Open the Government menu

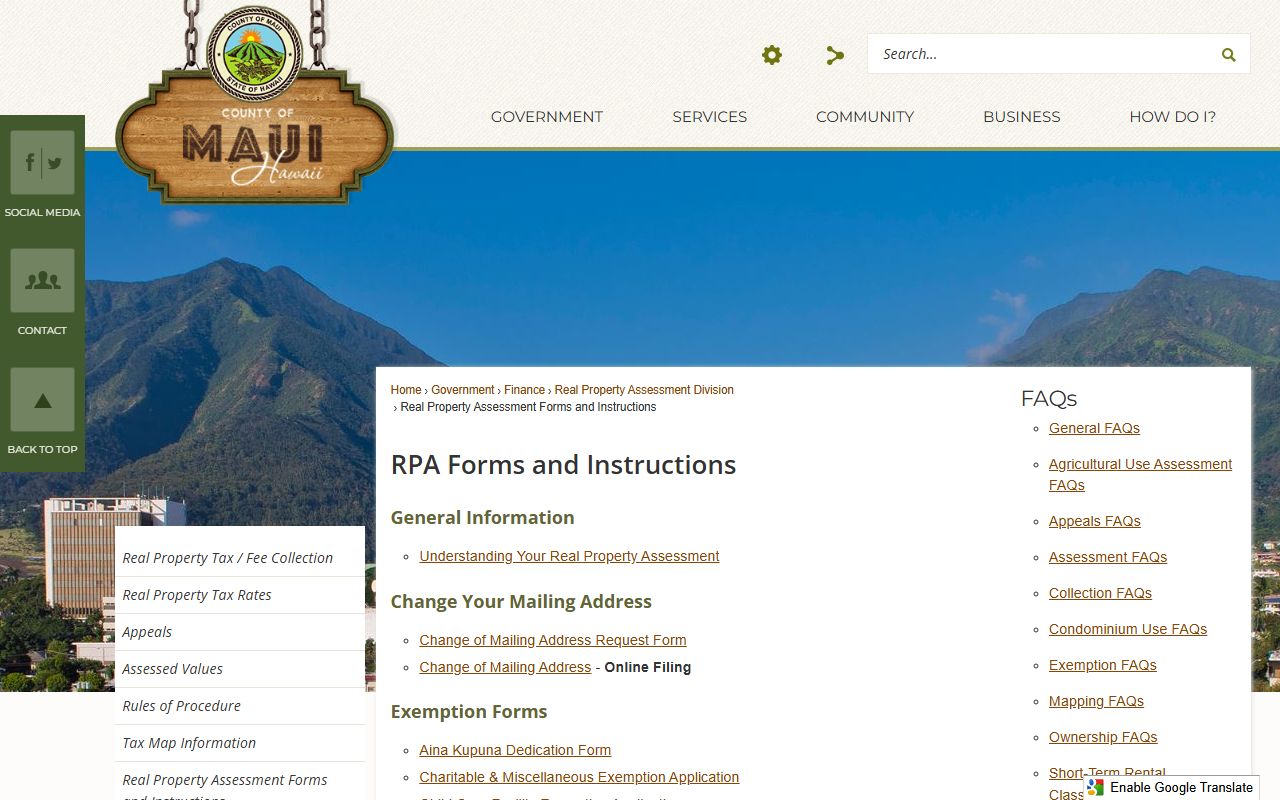547,117
